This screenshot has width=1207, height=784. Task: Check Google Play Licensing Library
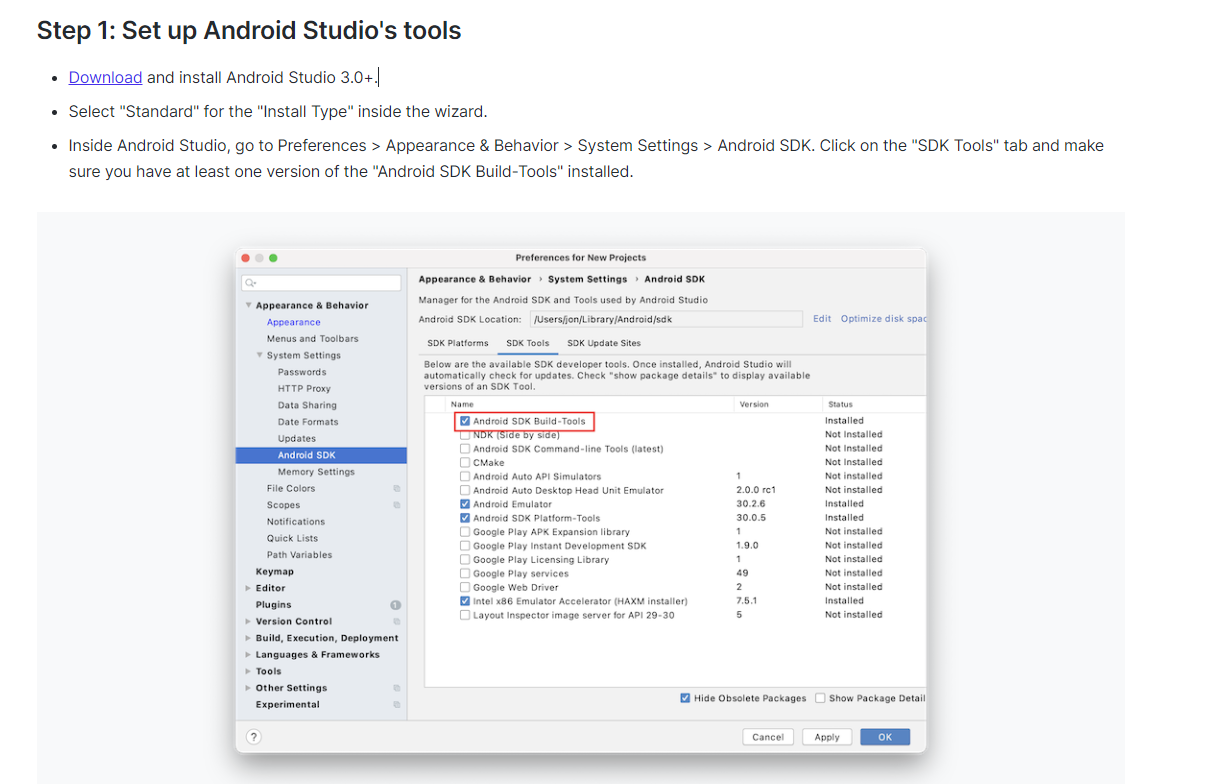(465, 560)
